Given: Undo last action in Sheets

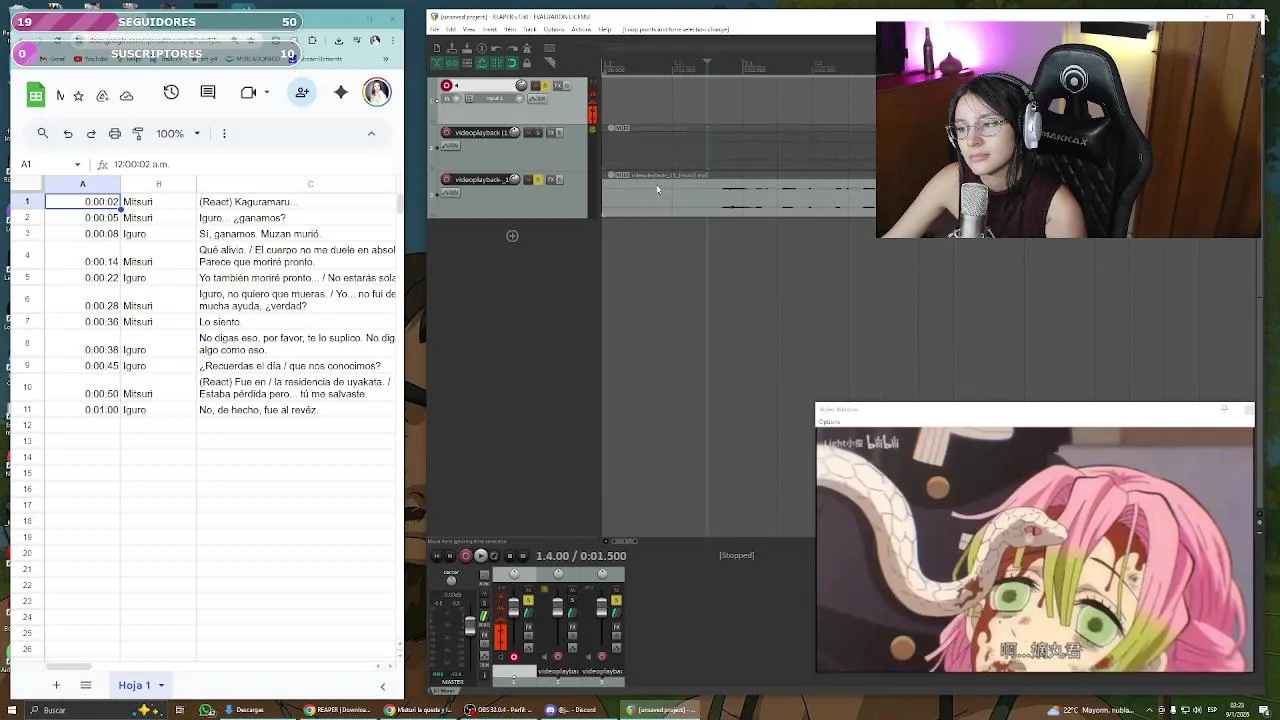Looking at the screenshot, I should 68,133.
